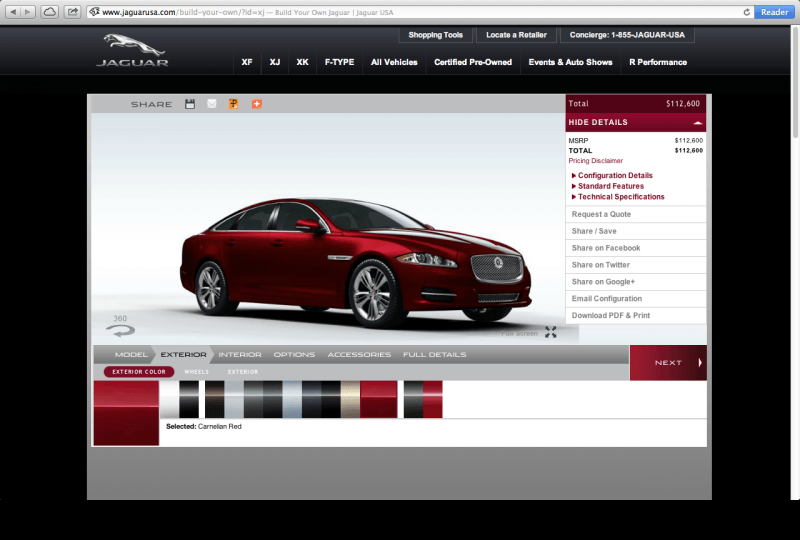The height and width of the screenshot is (540, 800).
Task: Open the F-TYPE menu
Action: click(x=339, y=62)
